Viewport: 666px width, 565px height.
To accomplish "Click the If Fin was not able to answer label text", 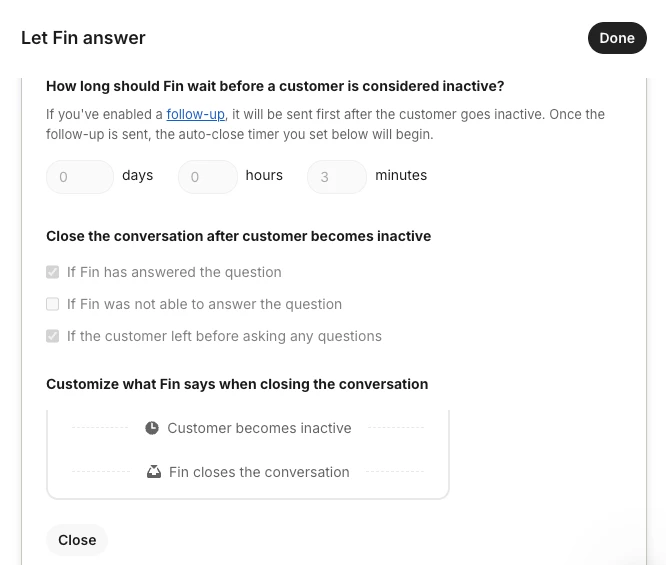I will 204,304.
